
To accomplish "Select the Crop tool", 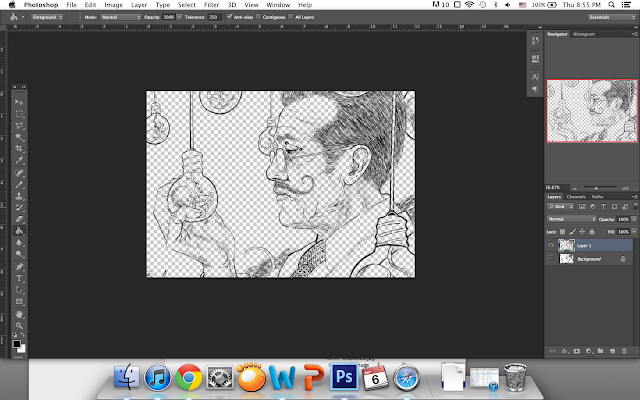I will (x=19, y=149).
